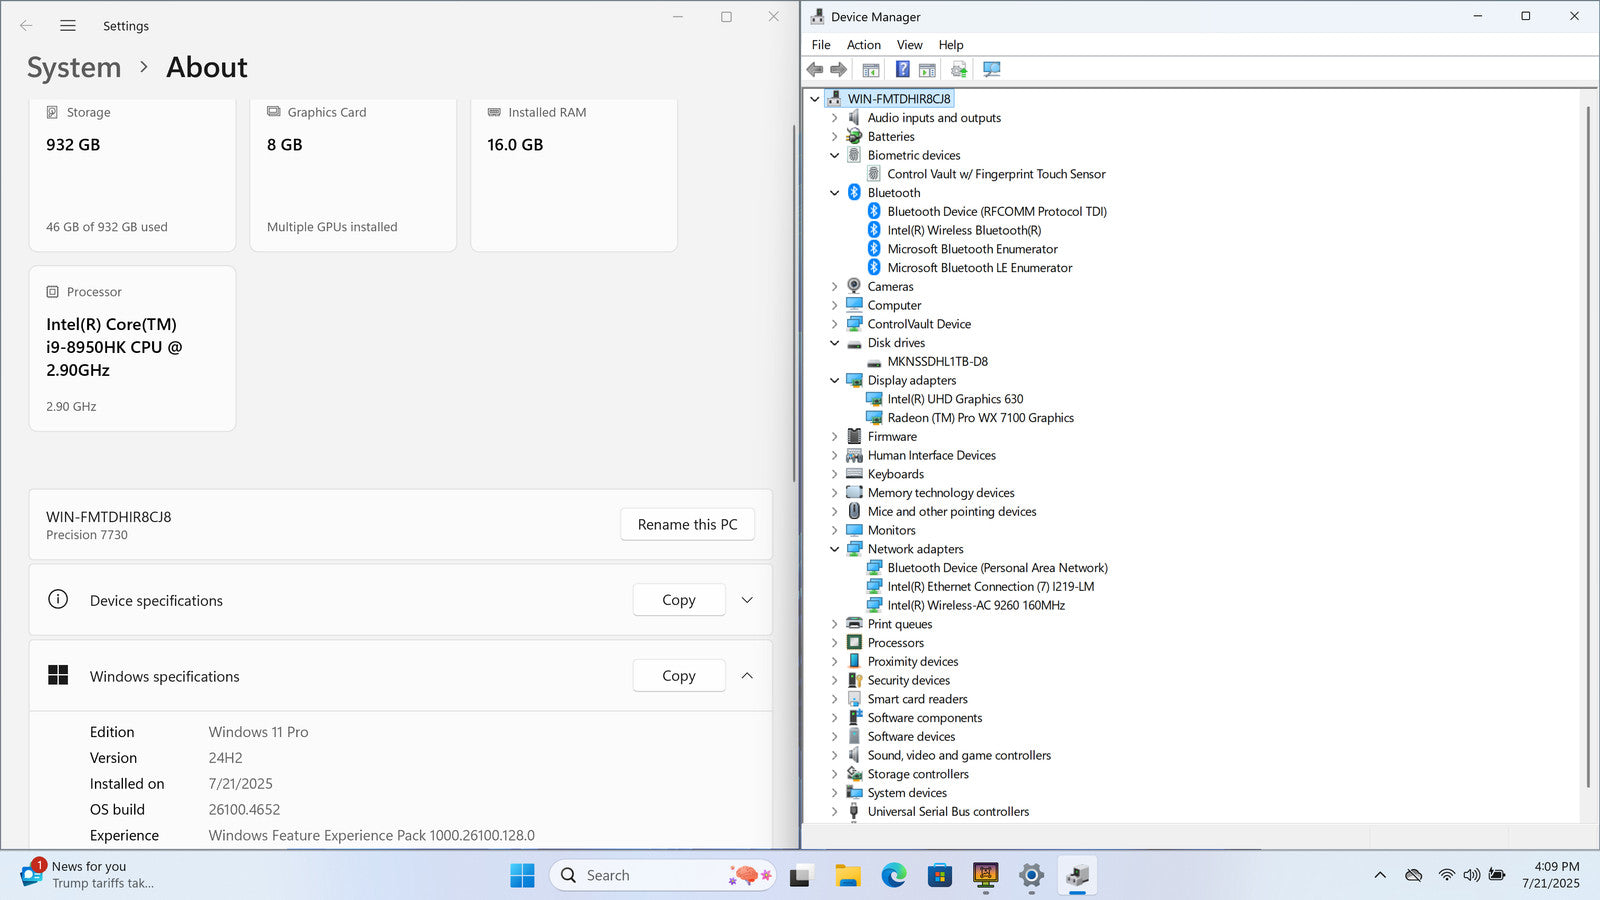Open the View menu

(x=909, y=45)
